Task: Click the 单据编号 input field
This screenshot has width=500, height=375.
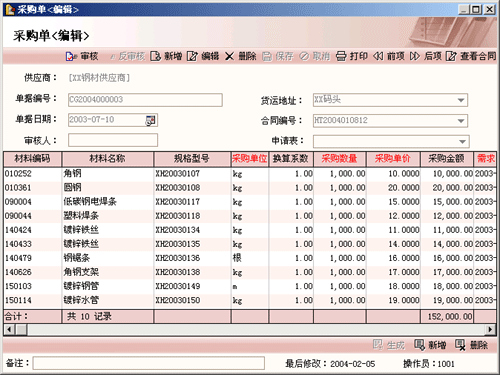Action: pyautogui.click(x=145, y=100)
